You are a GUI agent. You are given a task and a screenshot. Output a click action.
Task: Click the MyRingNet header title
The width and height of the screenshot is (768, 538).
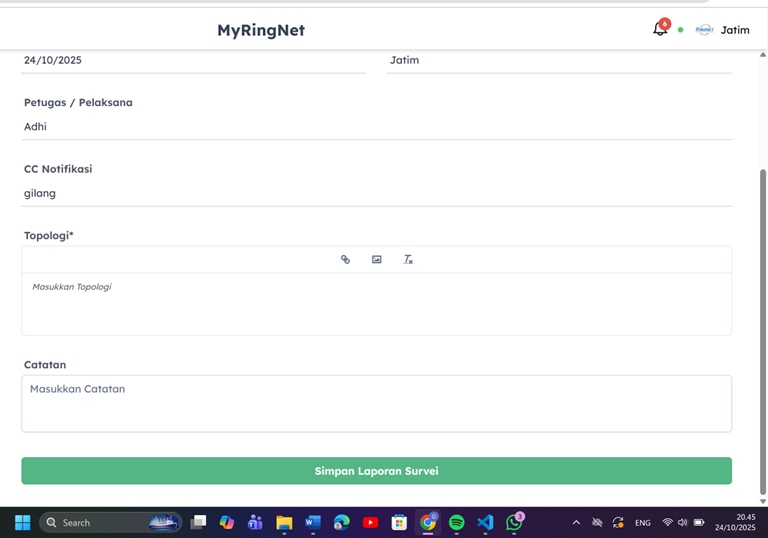(x=261, y=30)
